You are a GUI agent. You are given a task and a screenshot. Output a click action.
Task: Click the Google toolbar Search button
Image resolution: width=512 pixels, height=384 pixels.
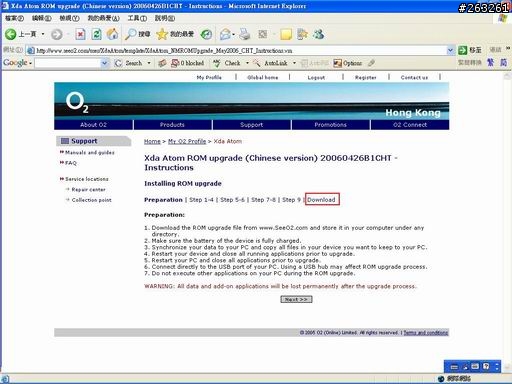tap(129, 63)
